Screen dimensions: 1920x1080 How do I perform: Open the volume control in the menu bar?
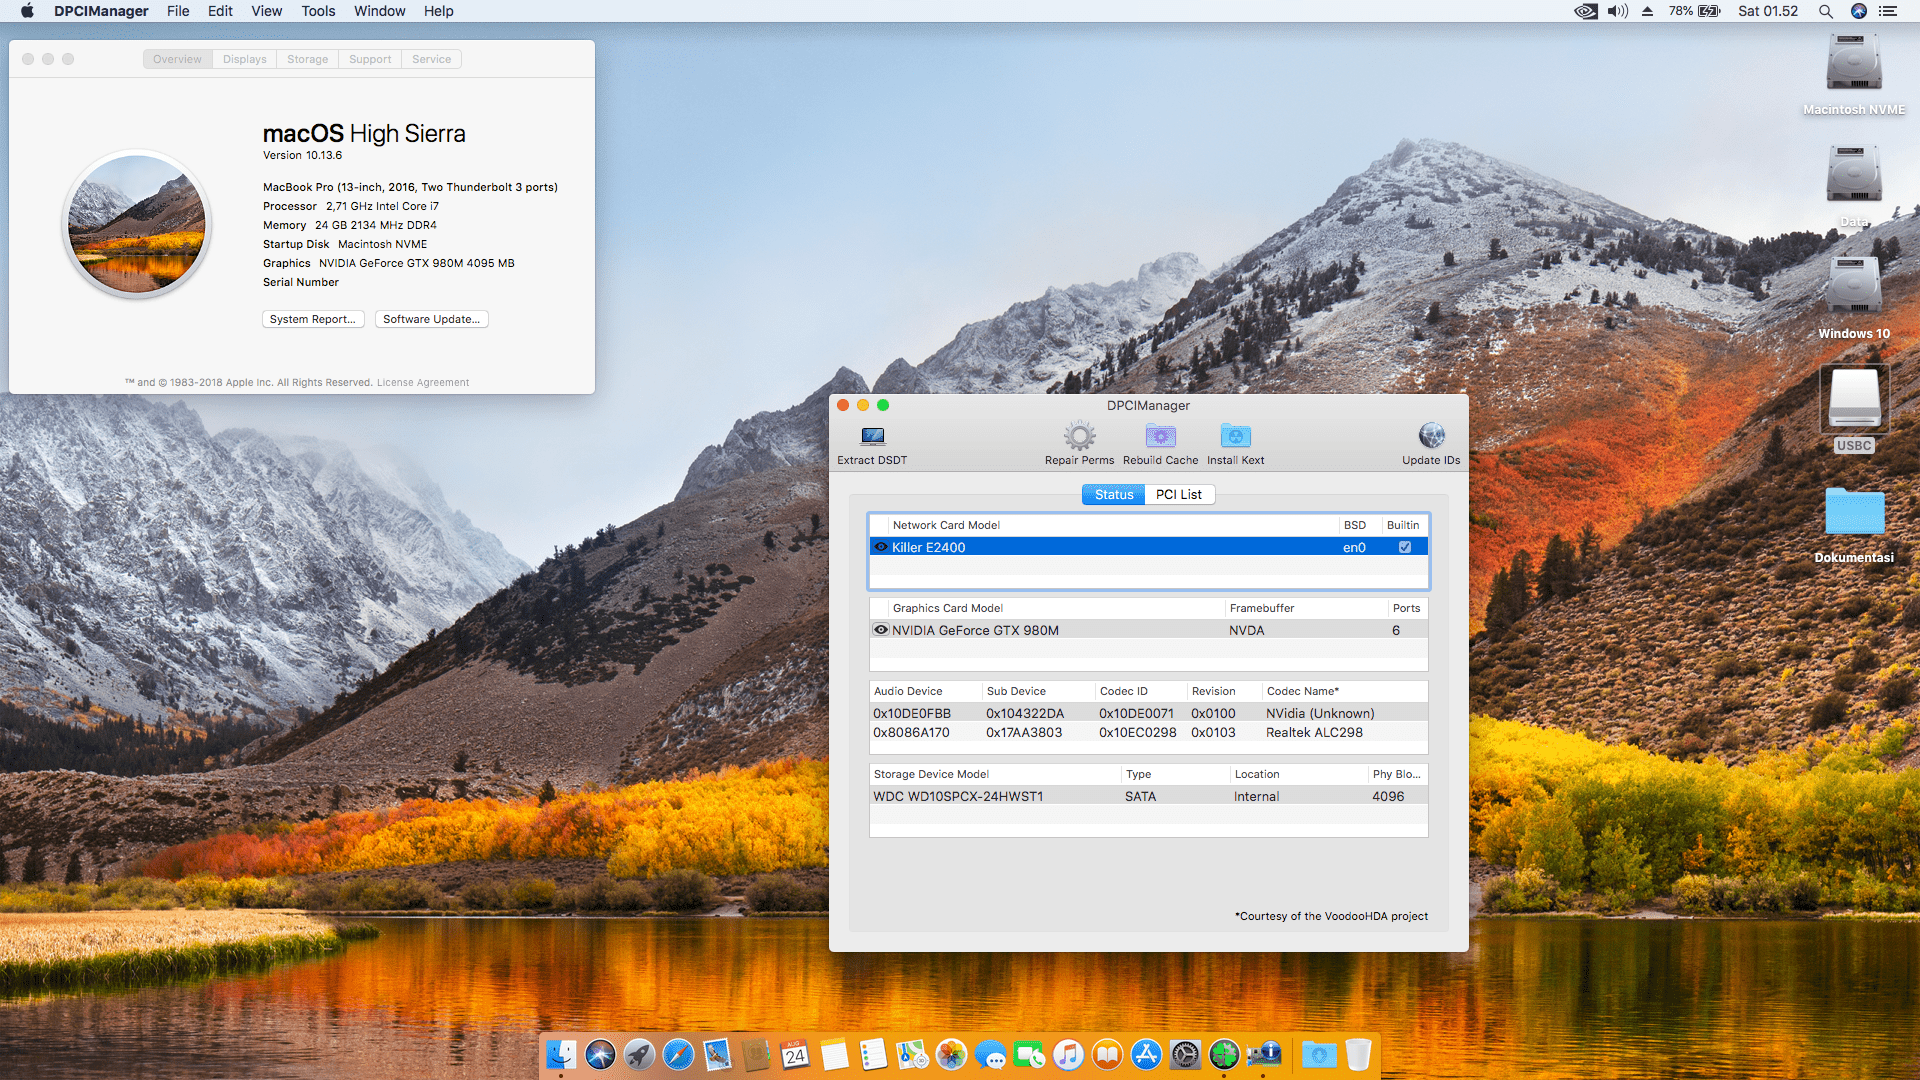coord(1617,11)
